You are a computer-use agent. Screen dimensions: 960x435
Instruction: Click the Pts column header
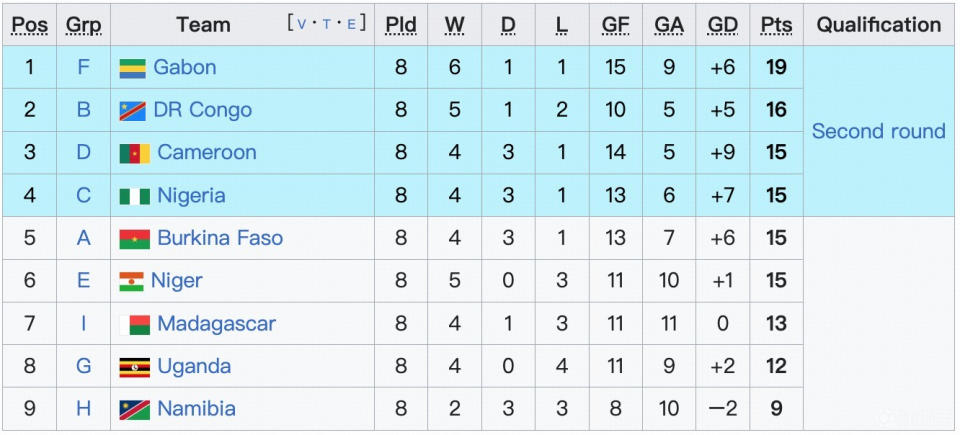776,25
